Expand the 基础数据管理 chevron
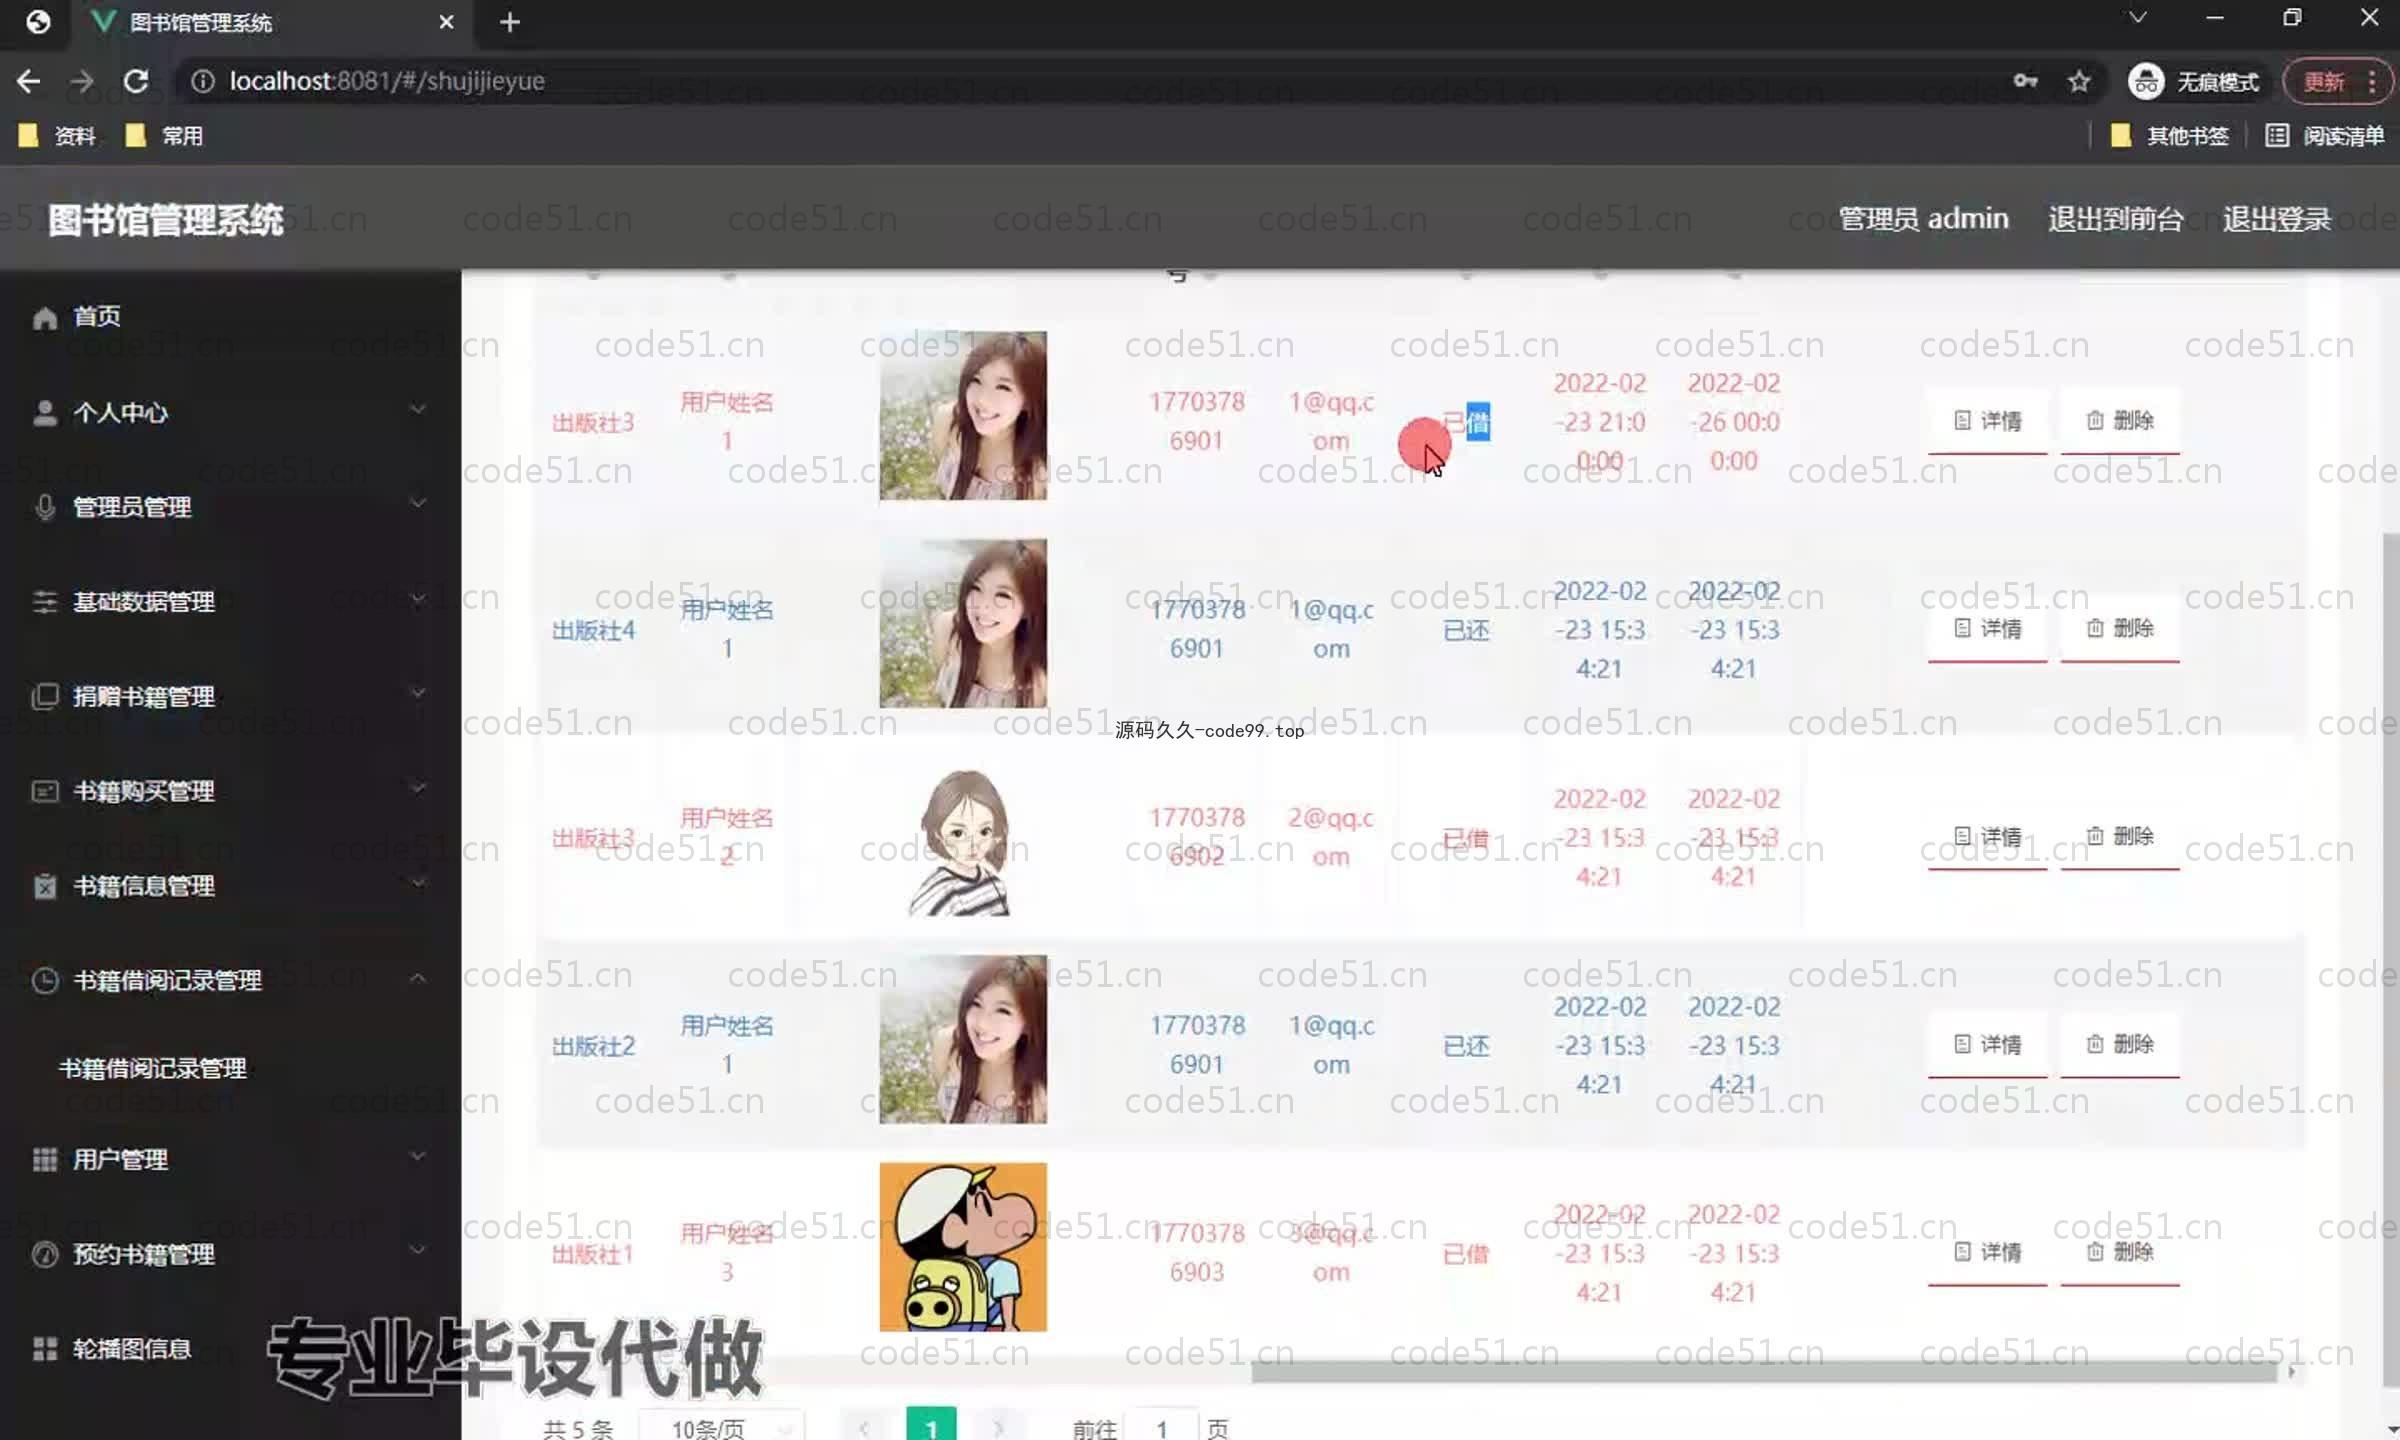 pos(418,597)
